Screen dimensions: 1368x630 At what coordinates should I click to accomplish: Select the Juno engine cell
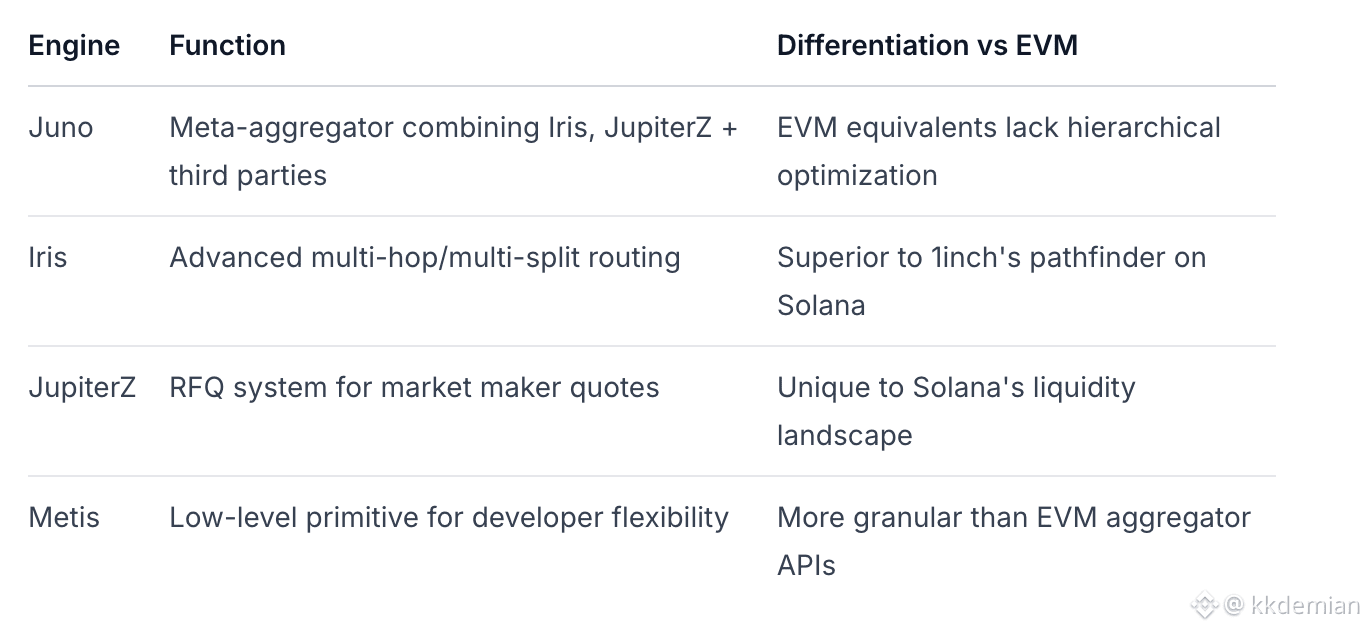[x=61, y=128]
